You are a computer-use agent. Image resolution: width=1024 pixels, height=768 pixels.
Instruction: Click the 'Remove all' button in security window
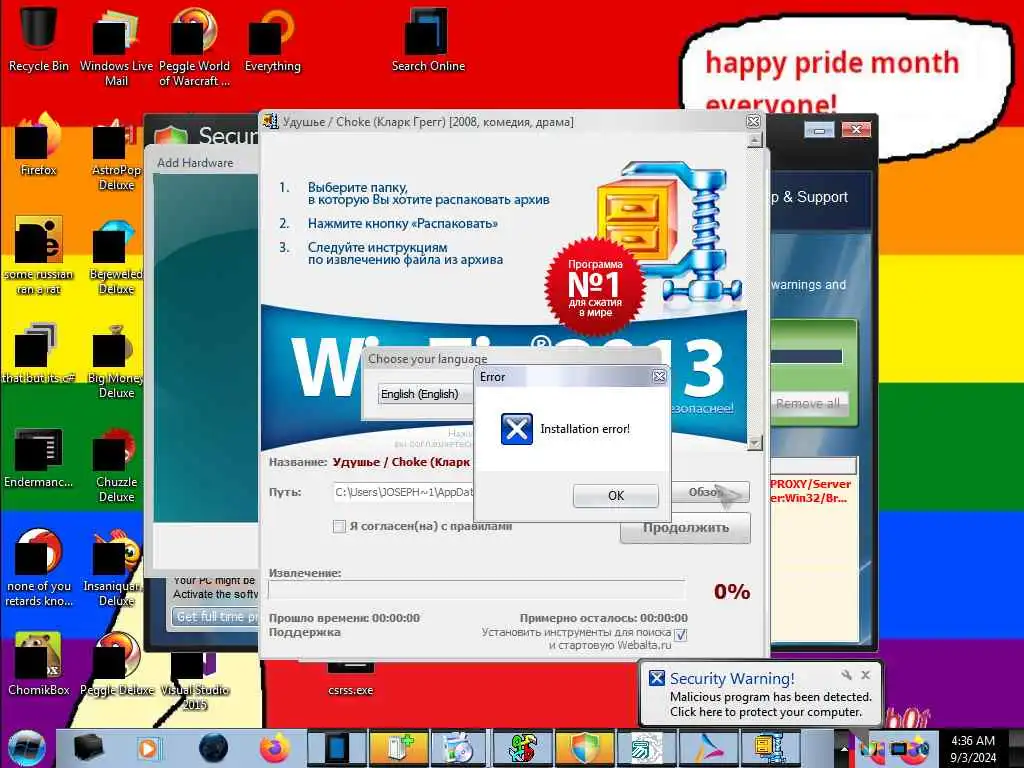point(807,404)
